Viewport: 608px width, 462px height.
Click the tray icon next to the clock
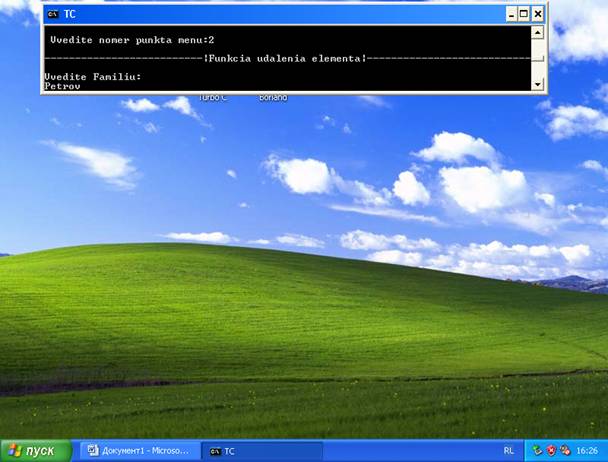(x=564, y=451)
